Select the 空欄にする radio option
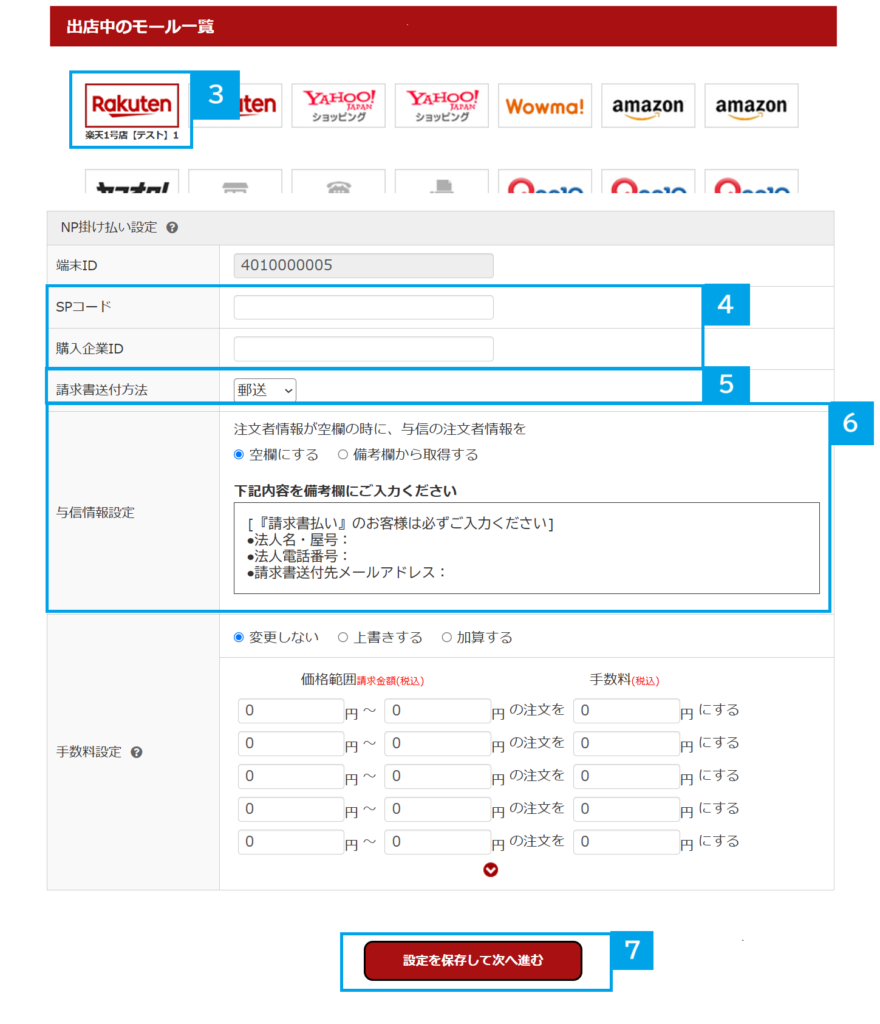This screenshot has height=1024, width=880. coord(239,455)
